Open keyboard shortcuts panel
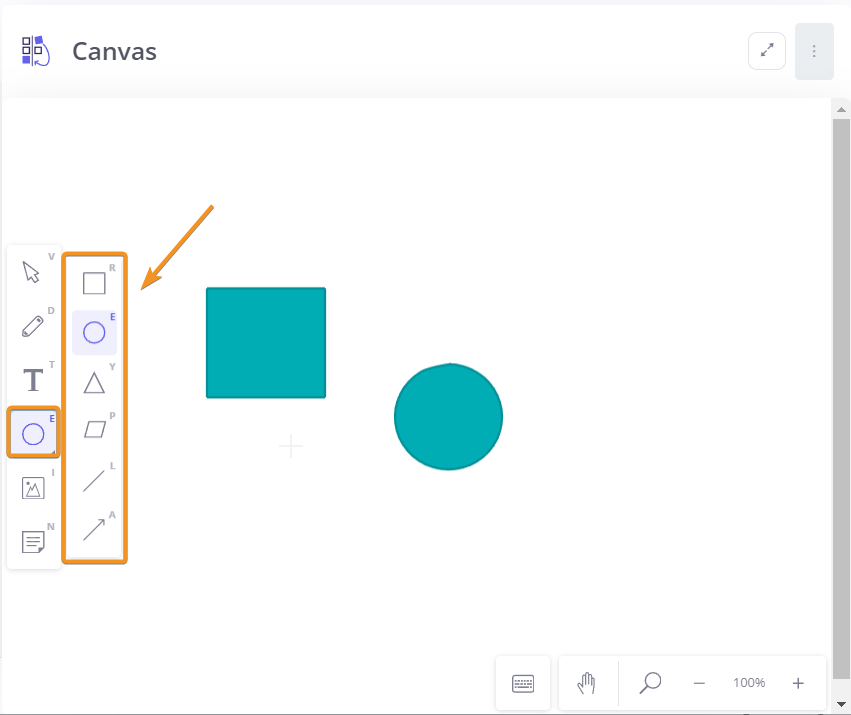 coord(523,683)
